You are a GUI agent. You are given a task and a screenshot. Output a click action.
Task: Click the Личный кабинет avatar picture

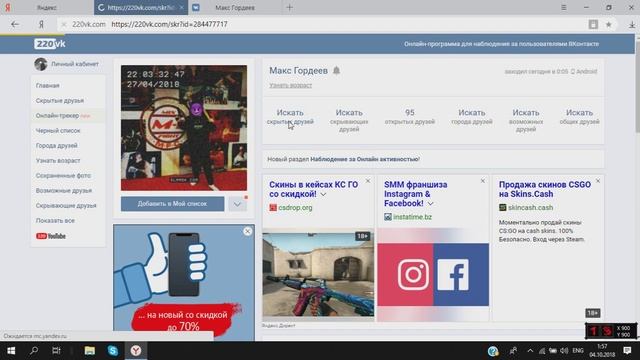[40, 64]
